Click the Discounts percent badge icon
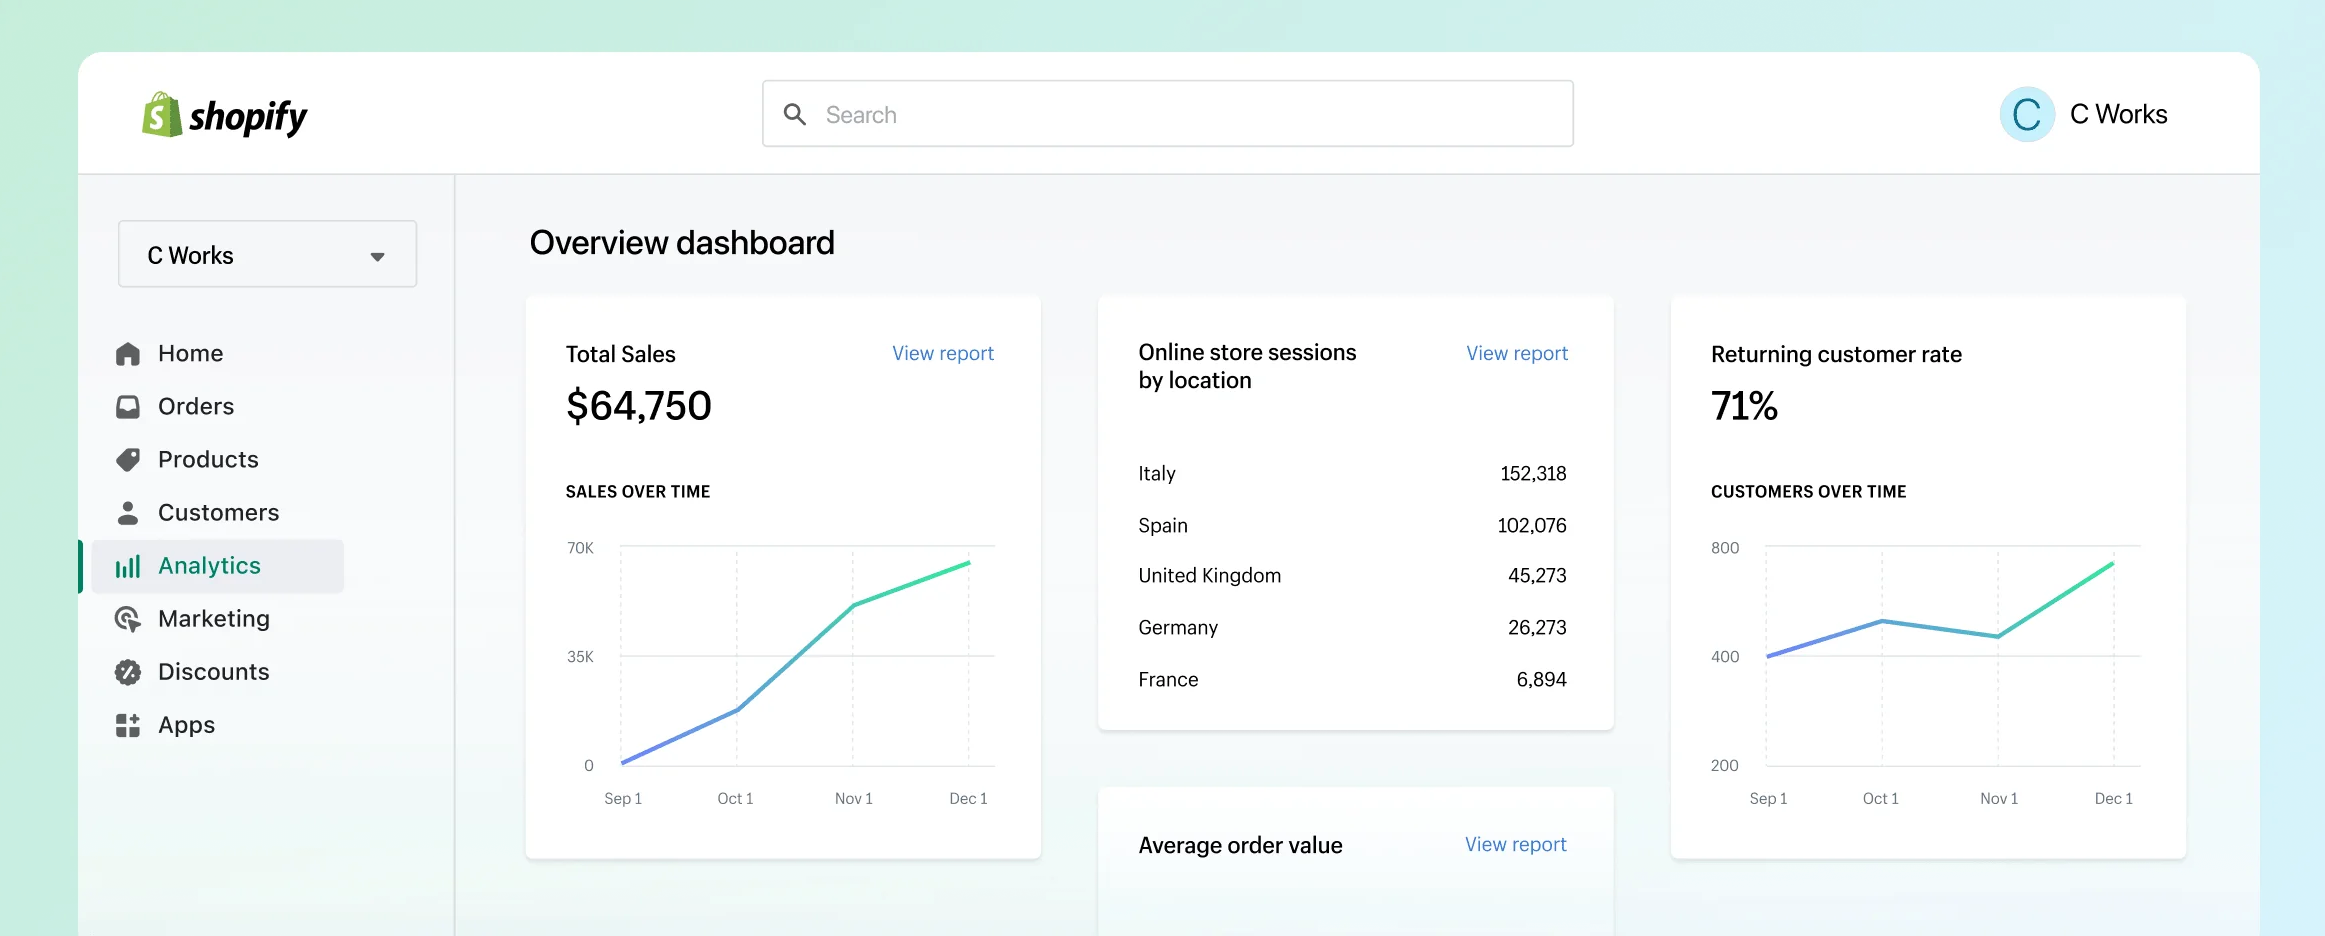Screen dimensions: 2325x936 pos(128,672)
